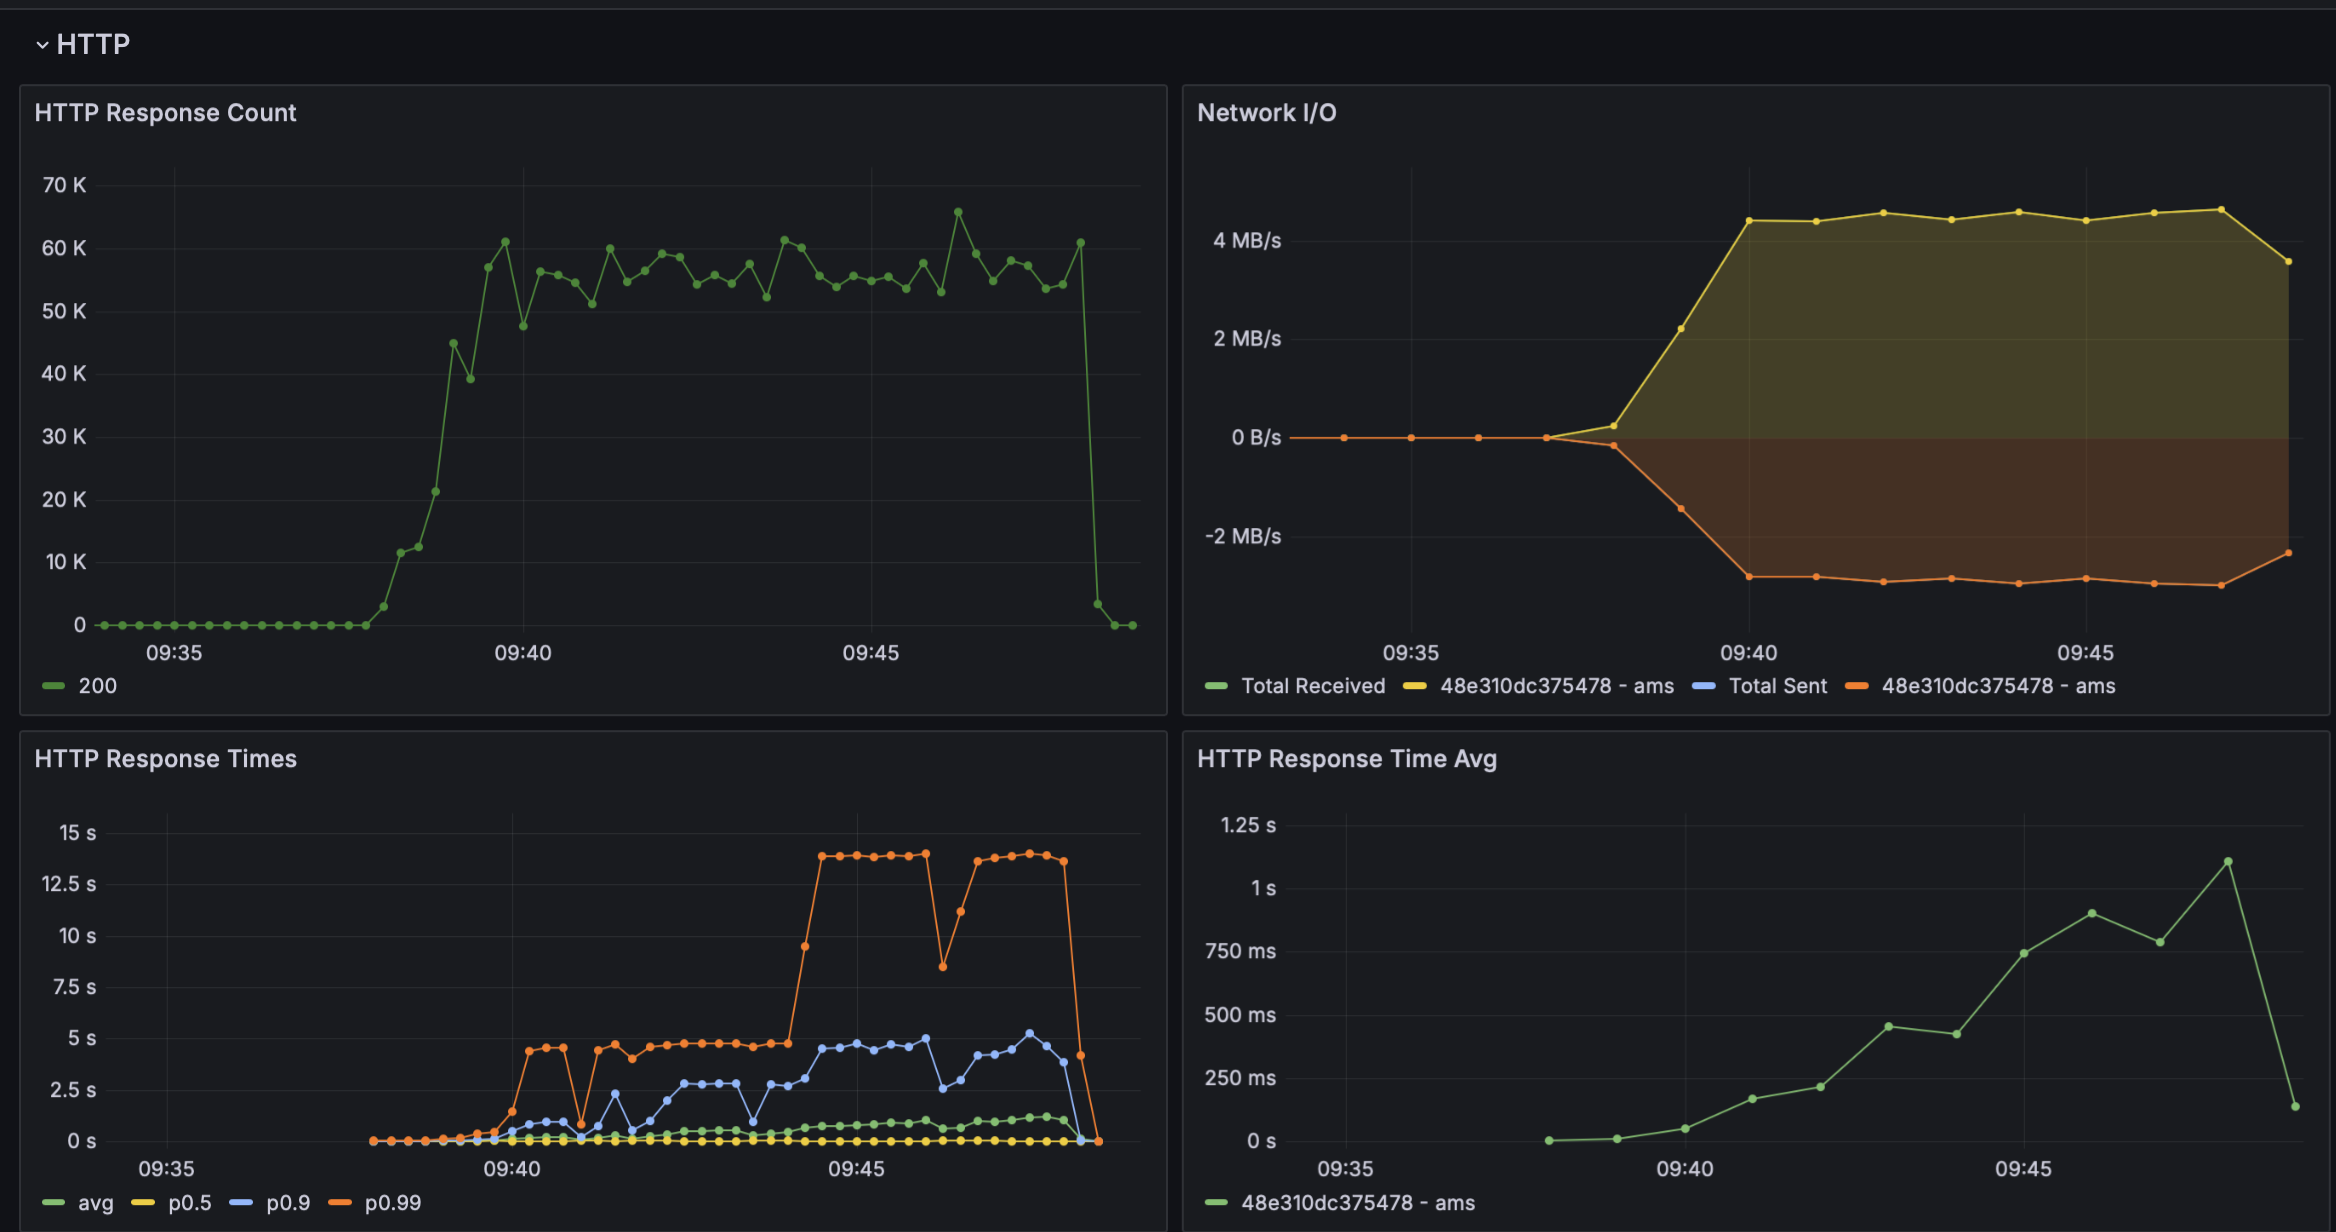Click the orange p0.99 legend color swatch

tap(340, 1203)
